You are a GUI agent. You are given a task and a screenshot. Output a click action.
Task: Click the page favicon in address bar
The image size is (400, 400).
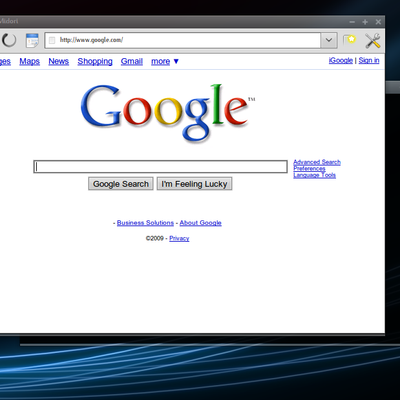click(x=52, y=40)
